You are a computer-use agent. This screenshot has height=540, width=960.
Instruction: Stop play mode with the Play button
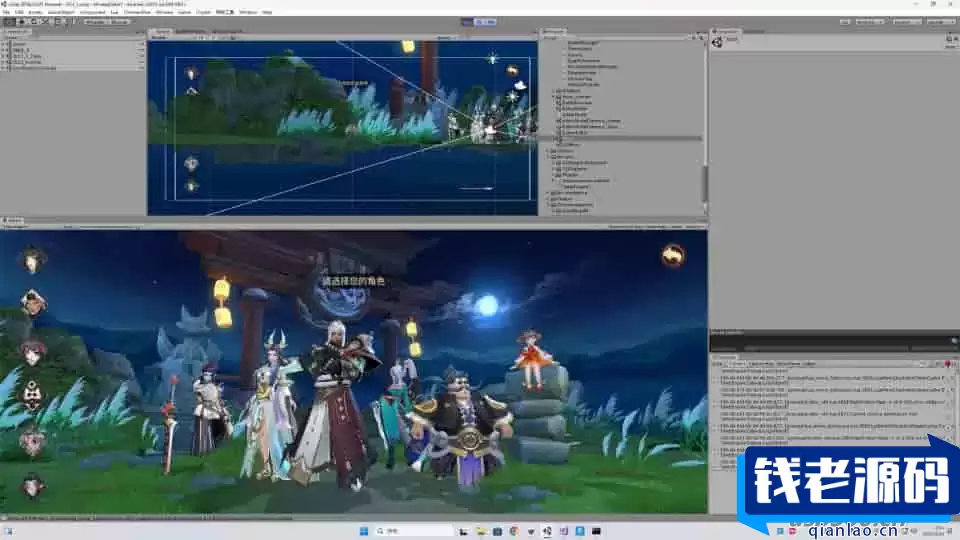[x=467, y=21]
